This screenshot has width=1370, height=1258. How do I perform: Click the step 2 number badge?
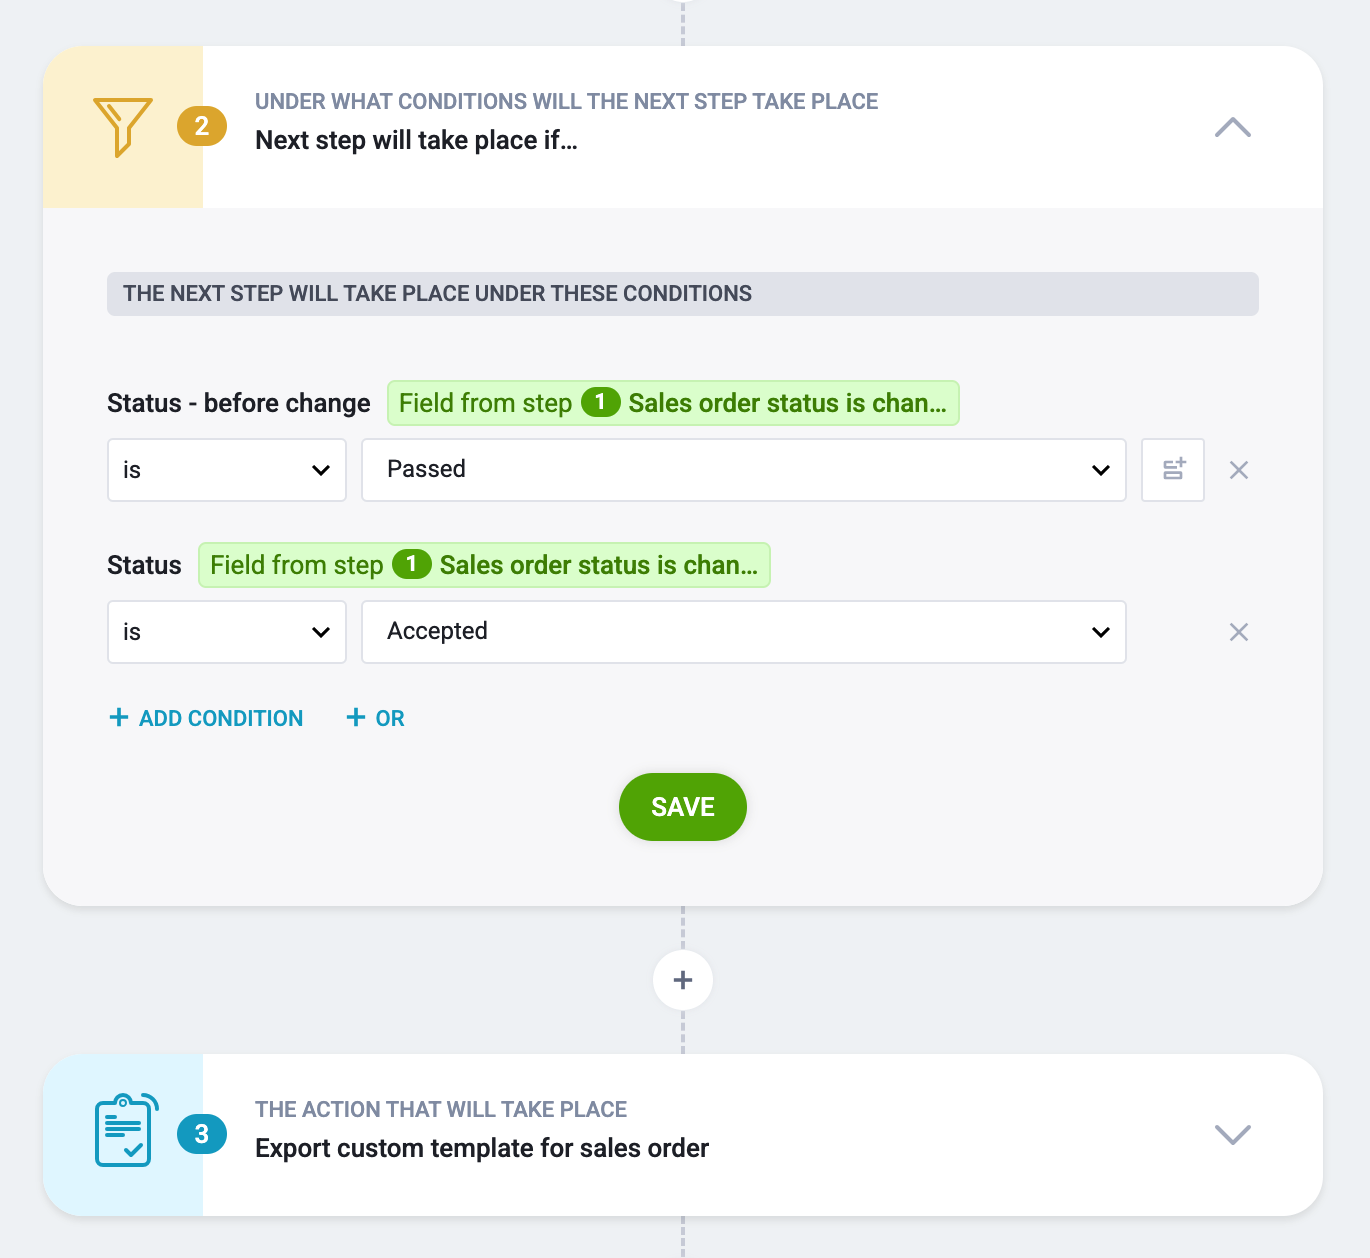(202, 126)
